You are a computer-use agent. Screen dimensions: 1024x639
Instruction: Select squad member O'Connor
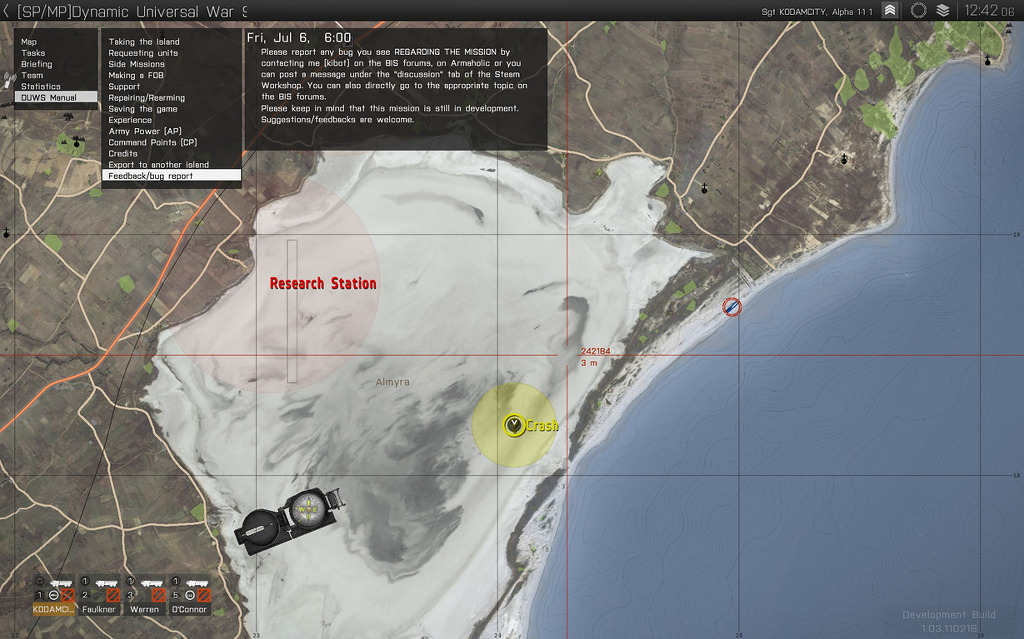tap(189, 608)
